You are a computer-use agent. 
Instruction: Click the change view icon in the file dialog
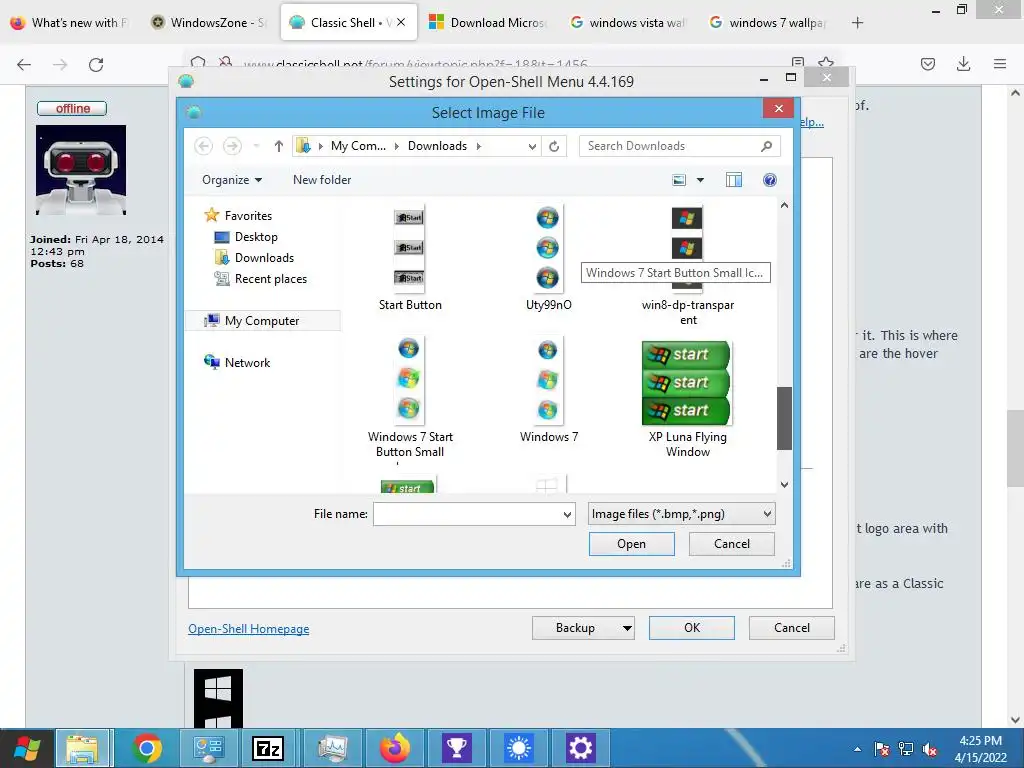(x=679, y=180)
